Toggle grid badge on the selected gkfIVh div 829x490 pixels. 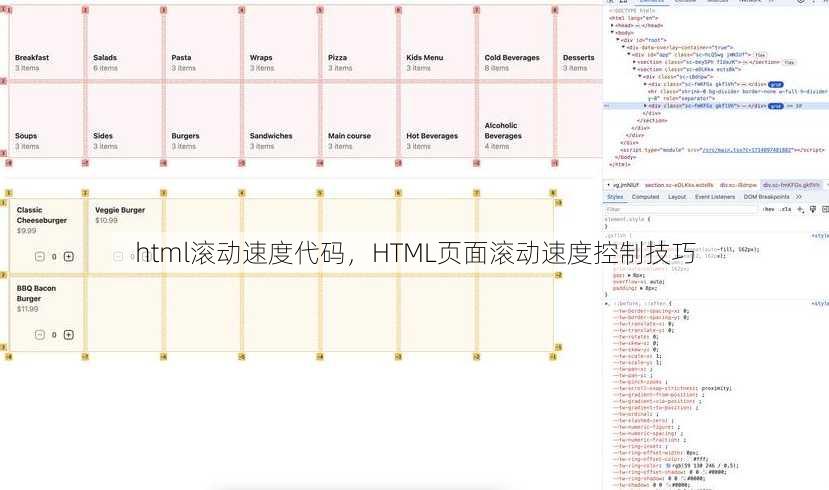(776, 106)
